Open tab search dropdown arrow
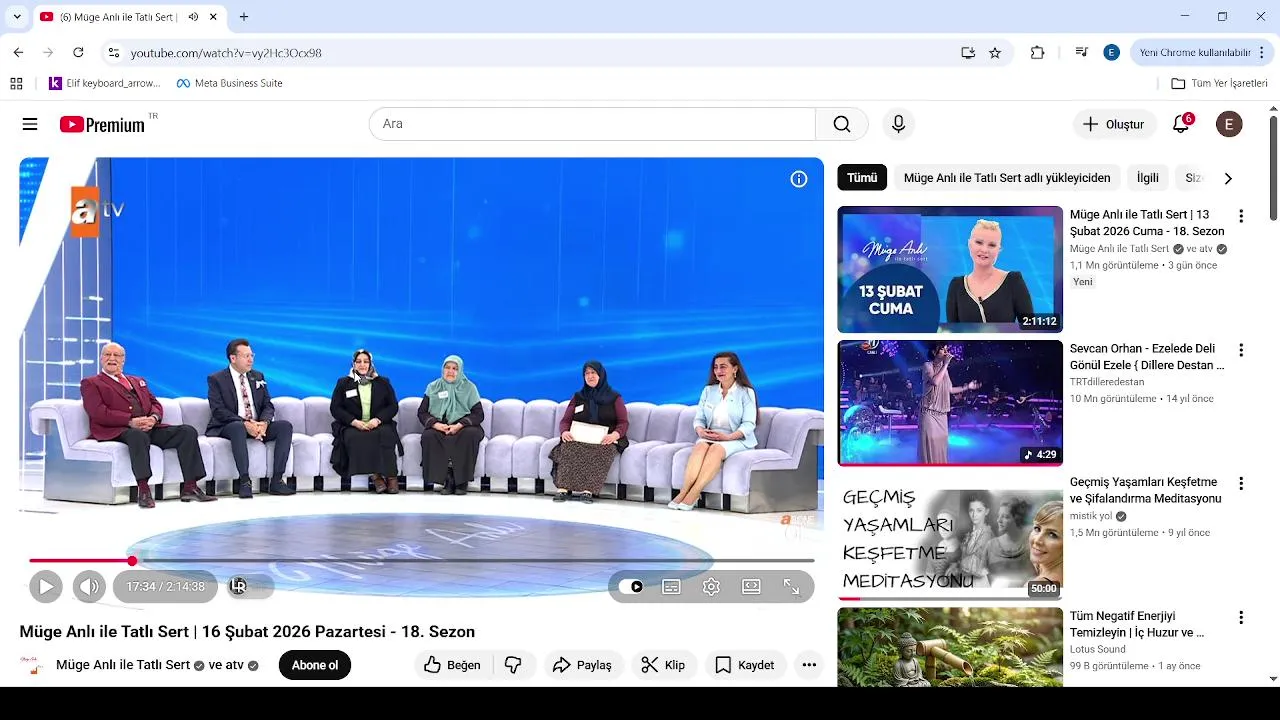1280x720 pixels. [17, 17]
